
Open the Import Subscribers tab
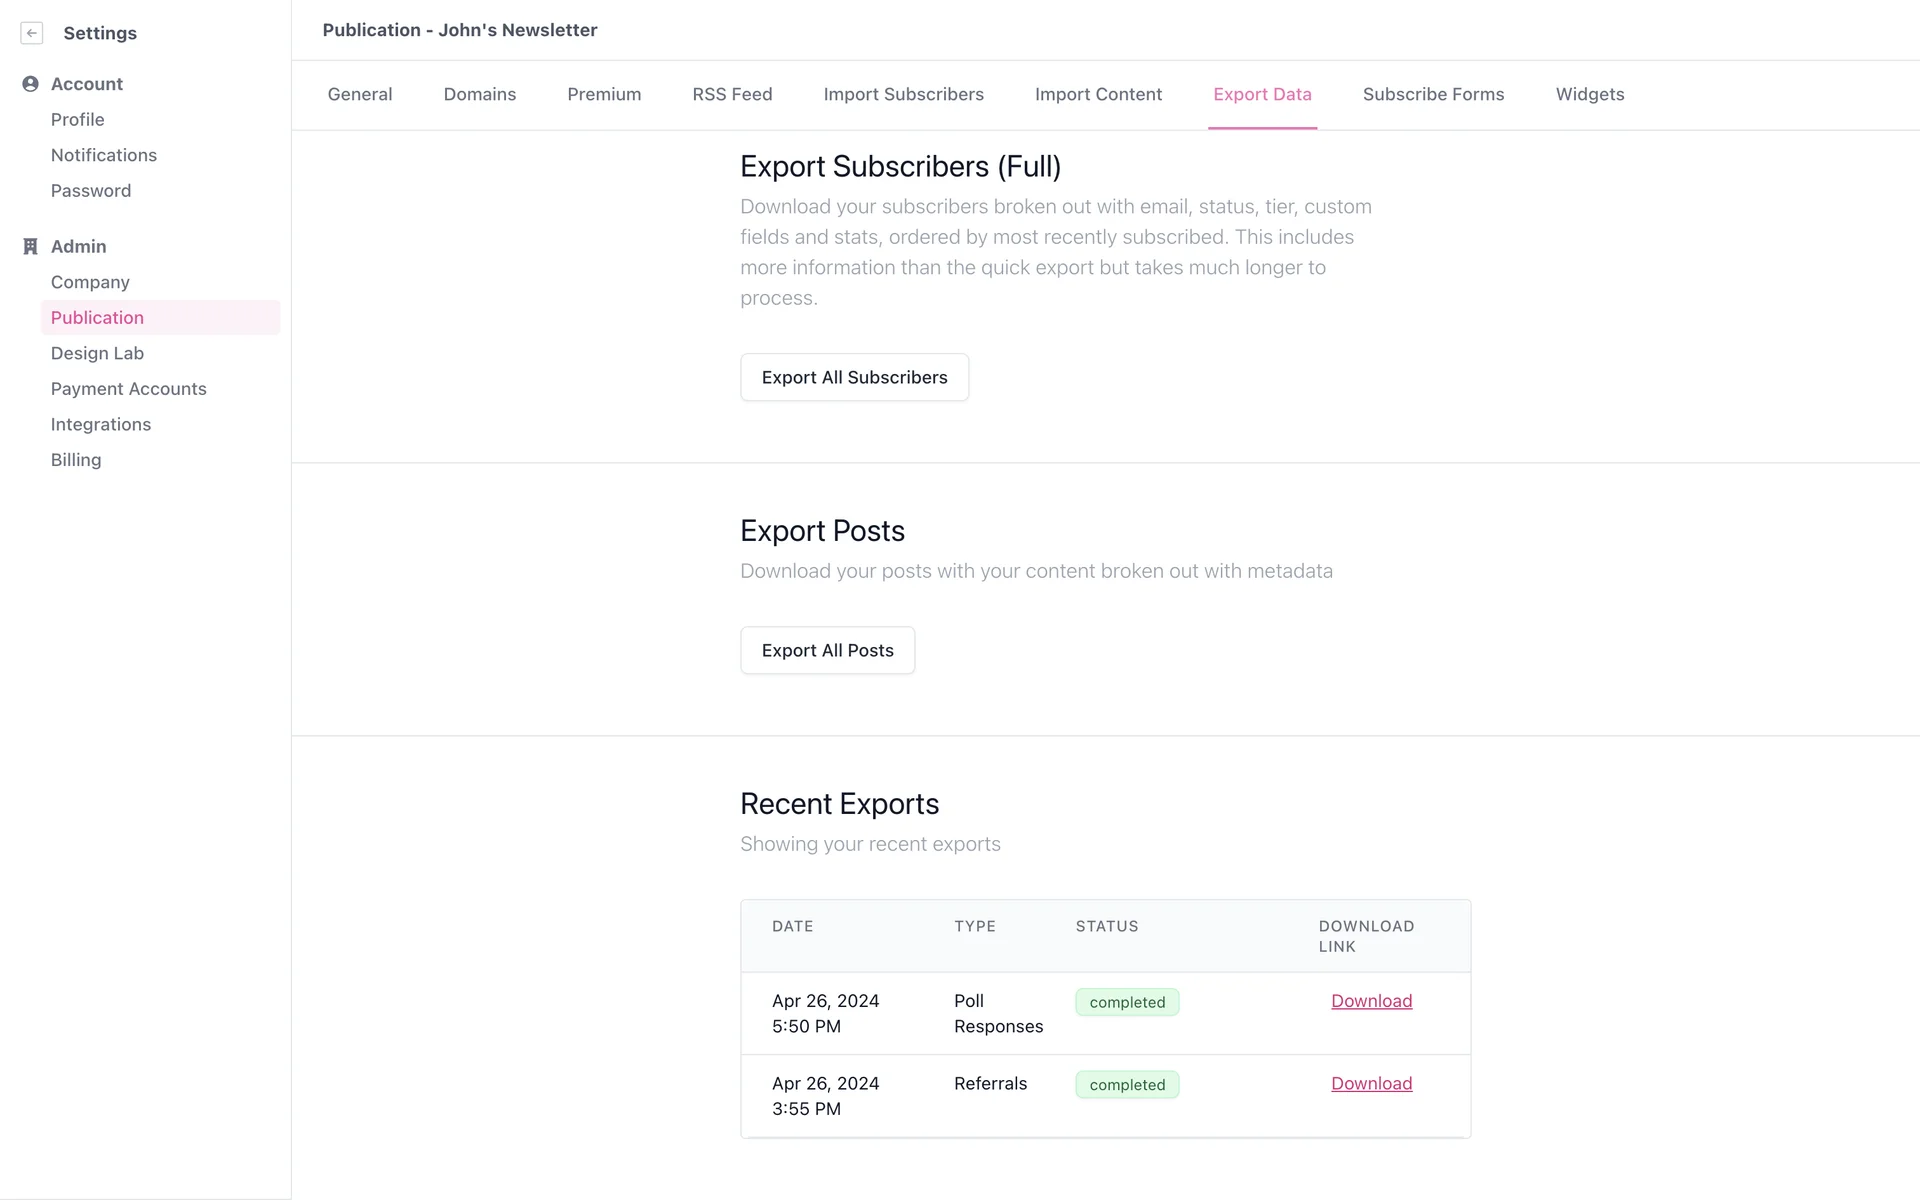coord(903,94)
